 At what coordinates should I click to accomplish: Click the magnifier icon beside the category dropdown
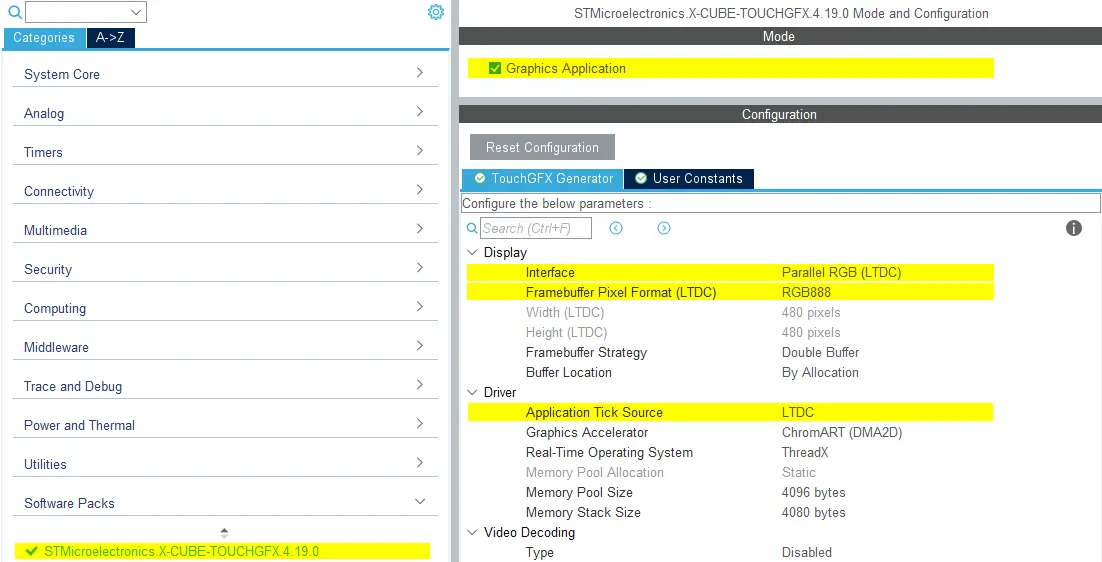pos(15,13)
